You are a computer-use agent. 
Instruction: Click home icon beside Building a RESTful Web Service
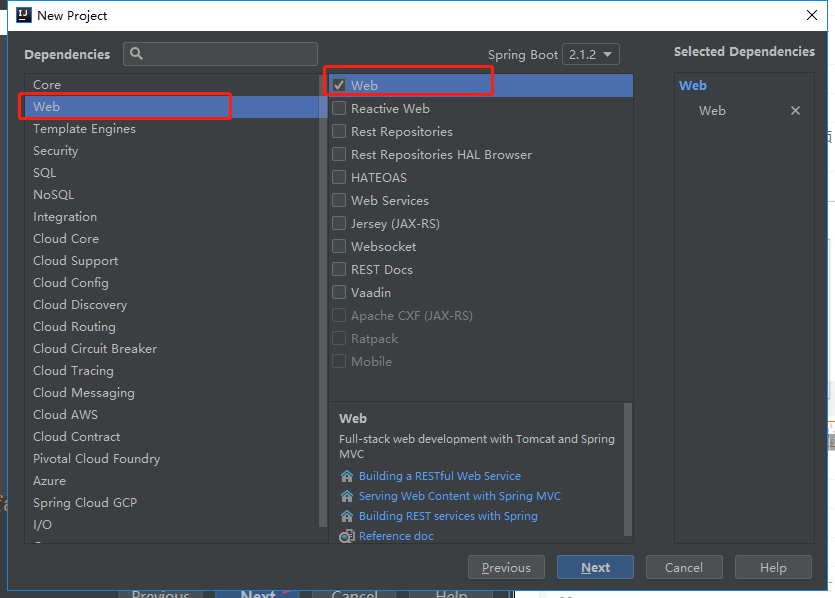click(347, 476)
